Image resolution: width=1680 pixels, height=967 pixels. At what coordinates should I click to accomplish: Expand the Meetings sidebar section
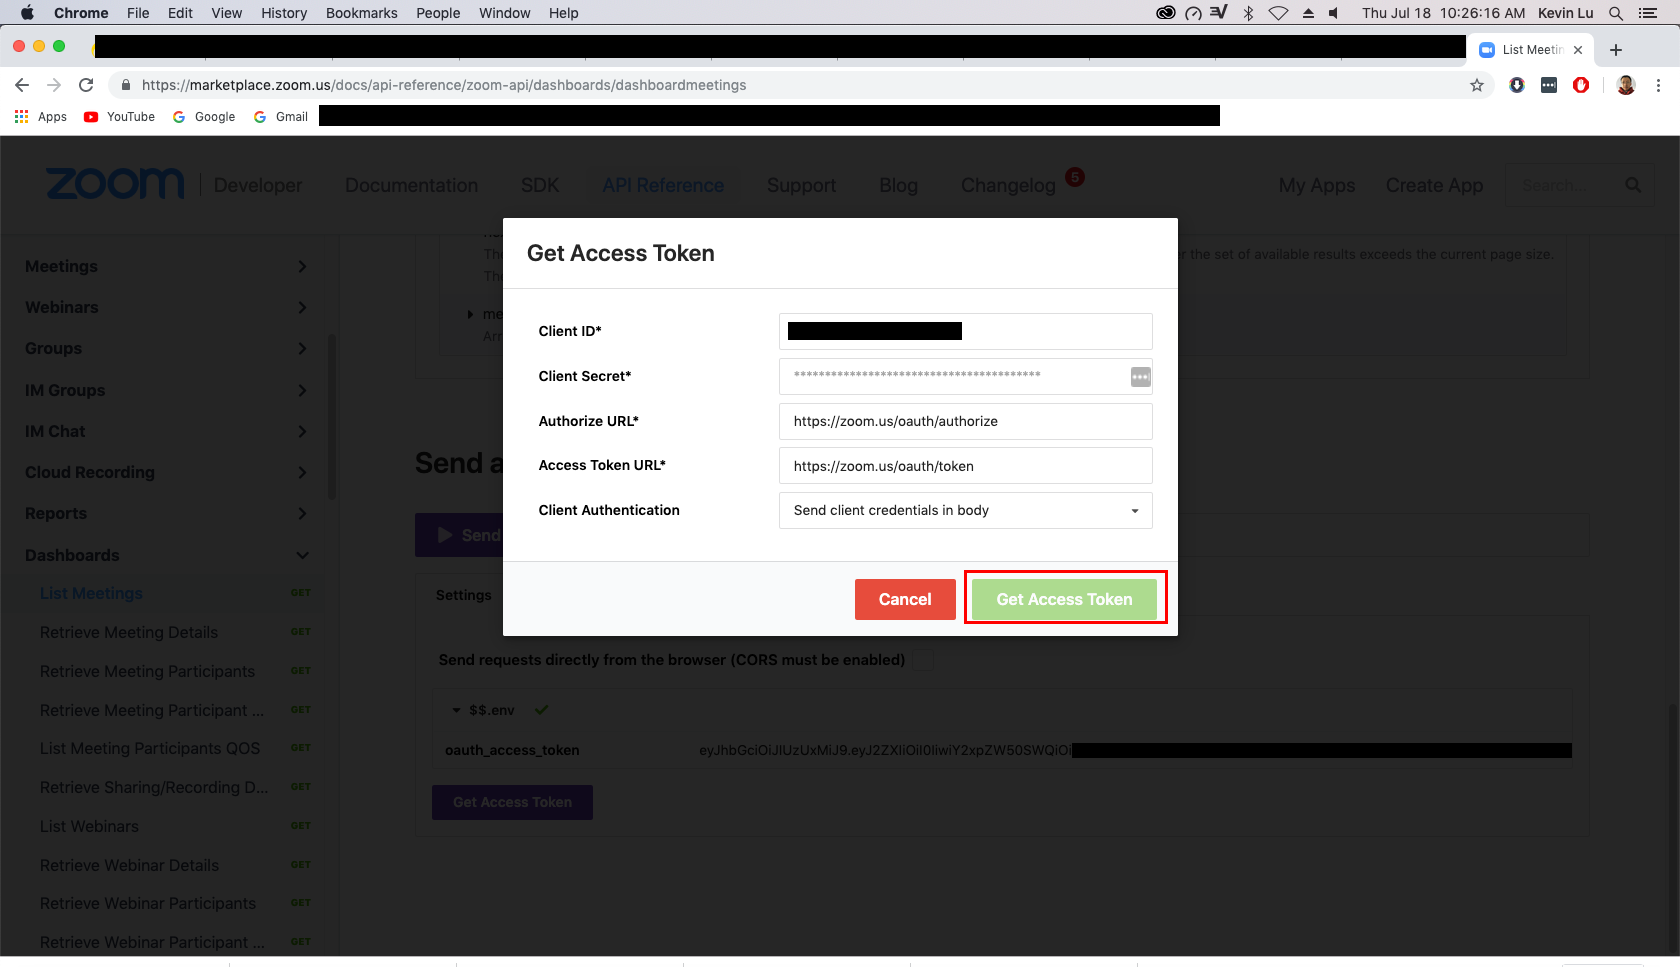[x=302, y=266]
